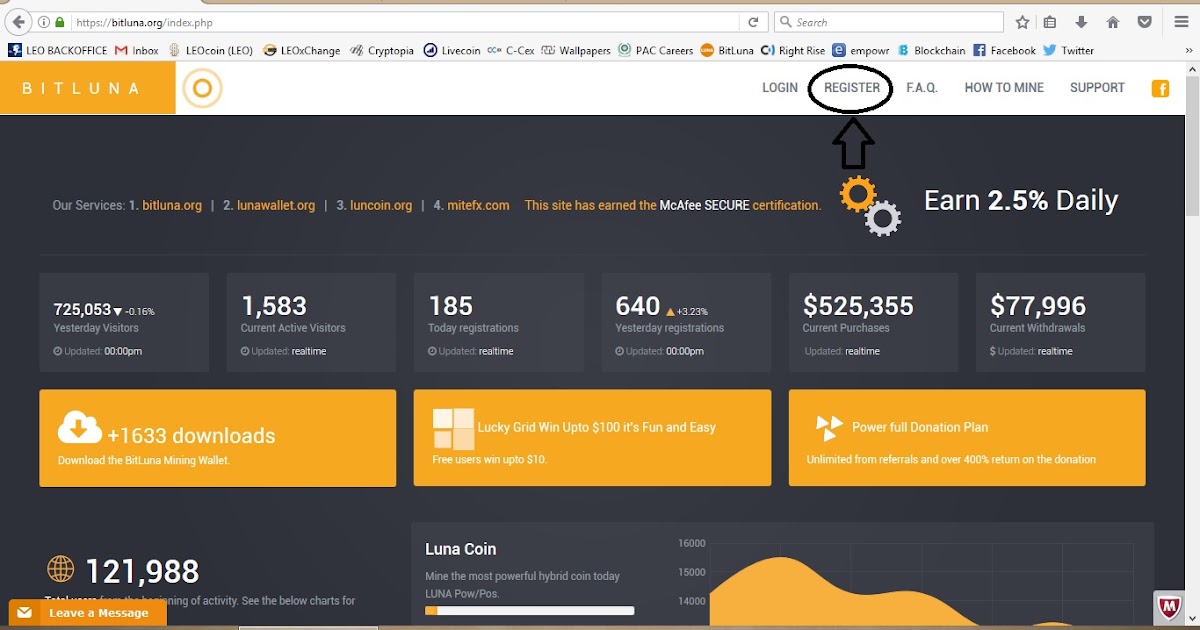Open the LOGIN page
The width and height of the screenshot is (1200, 630).
tap(780, 88)
